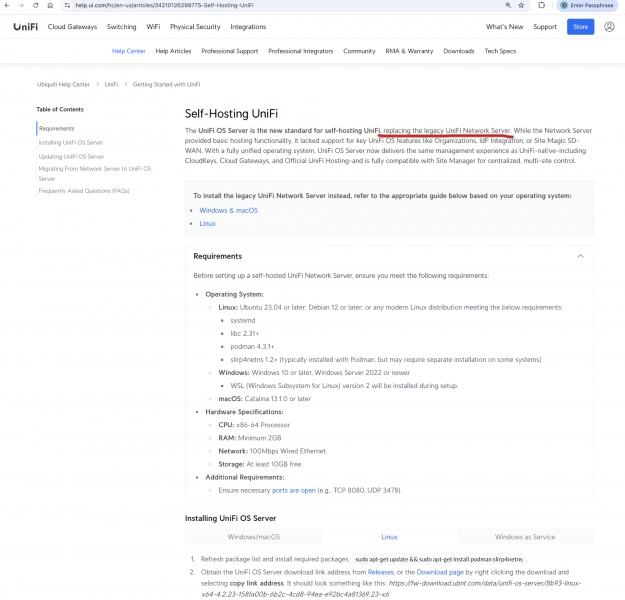The height and width of the screenshot is (600, 625).
Task: Open What's New link
Action: click(504, 27)
